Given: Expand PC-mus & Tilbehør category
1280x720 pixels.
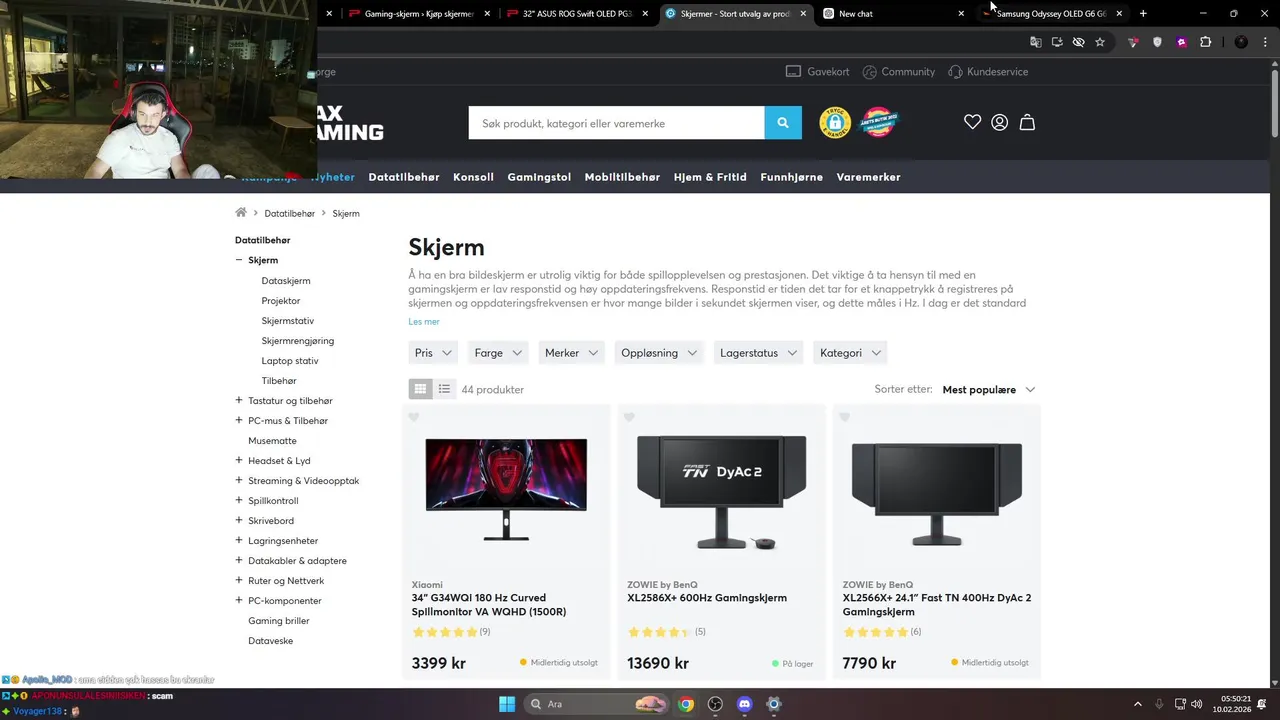Looking at the screenshot, I should 239,420.
